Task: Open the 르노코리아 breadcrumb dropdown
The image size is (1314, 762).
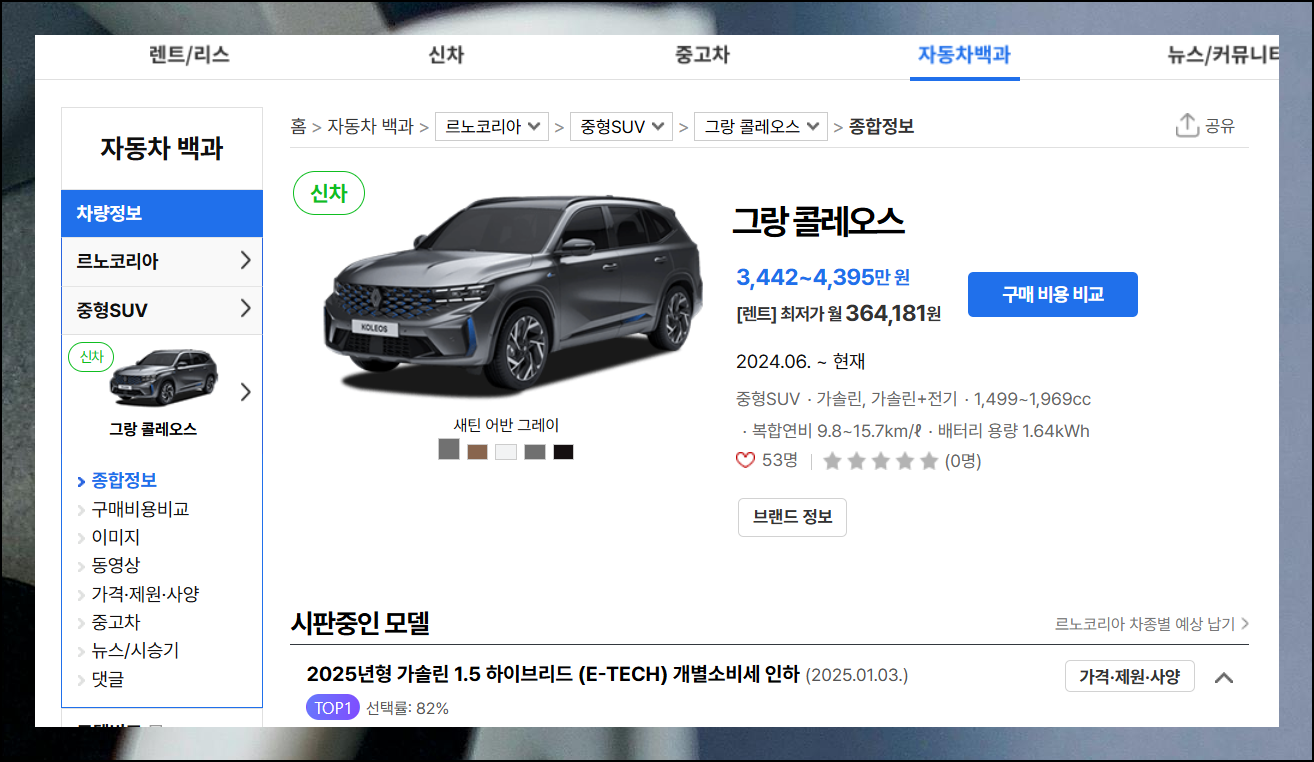Action: point(492,127)
